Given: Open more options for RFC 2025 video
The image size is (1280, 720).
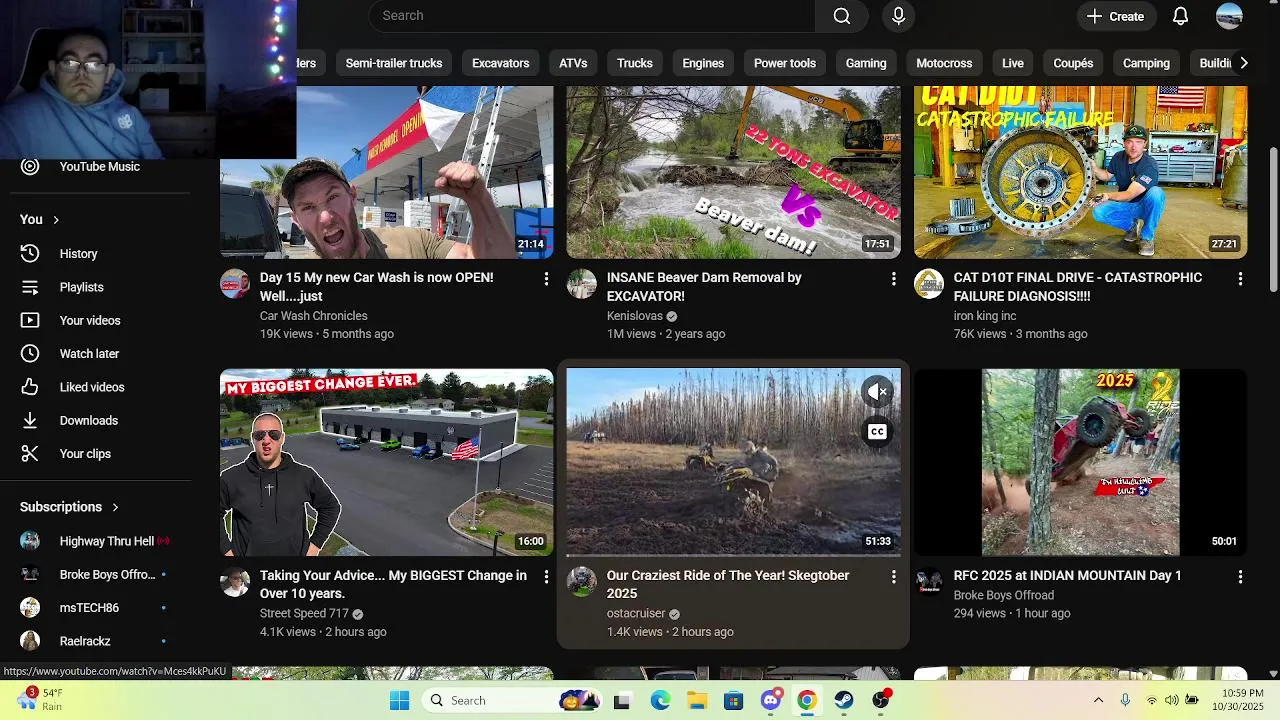Looking at the screenshot, I should 1240,577.
